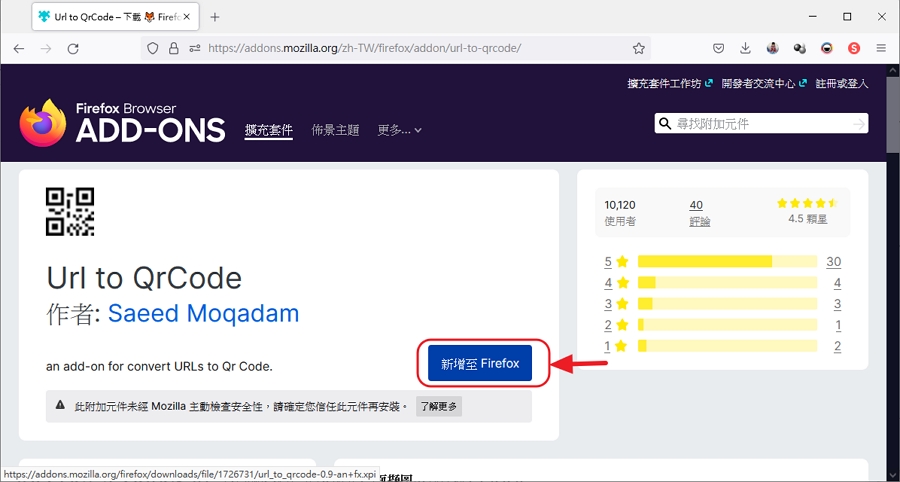Click the tracking protection shield icon
This screenshot has width=900, height=482.
(153, 49)
